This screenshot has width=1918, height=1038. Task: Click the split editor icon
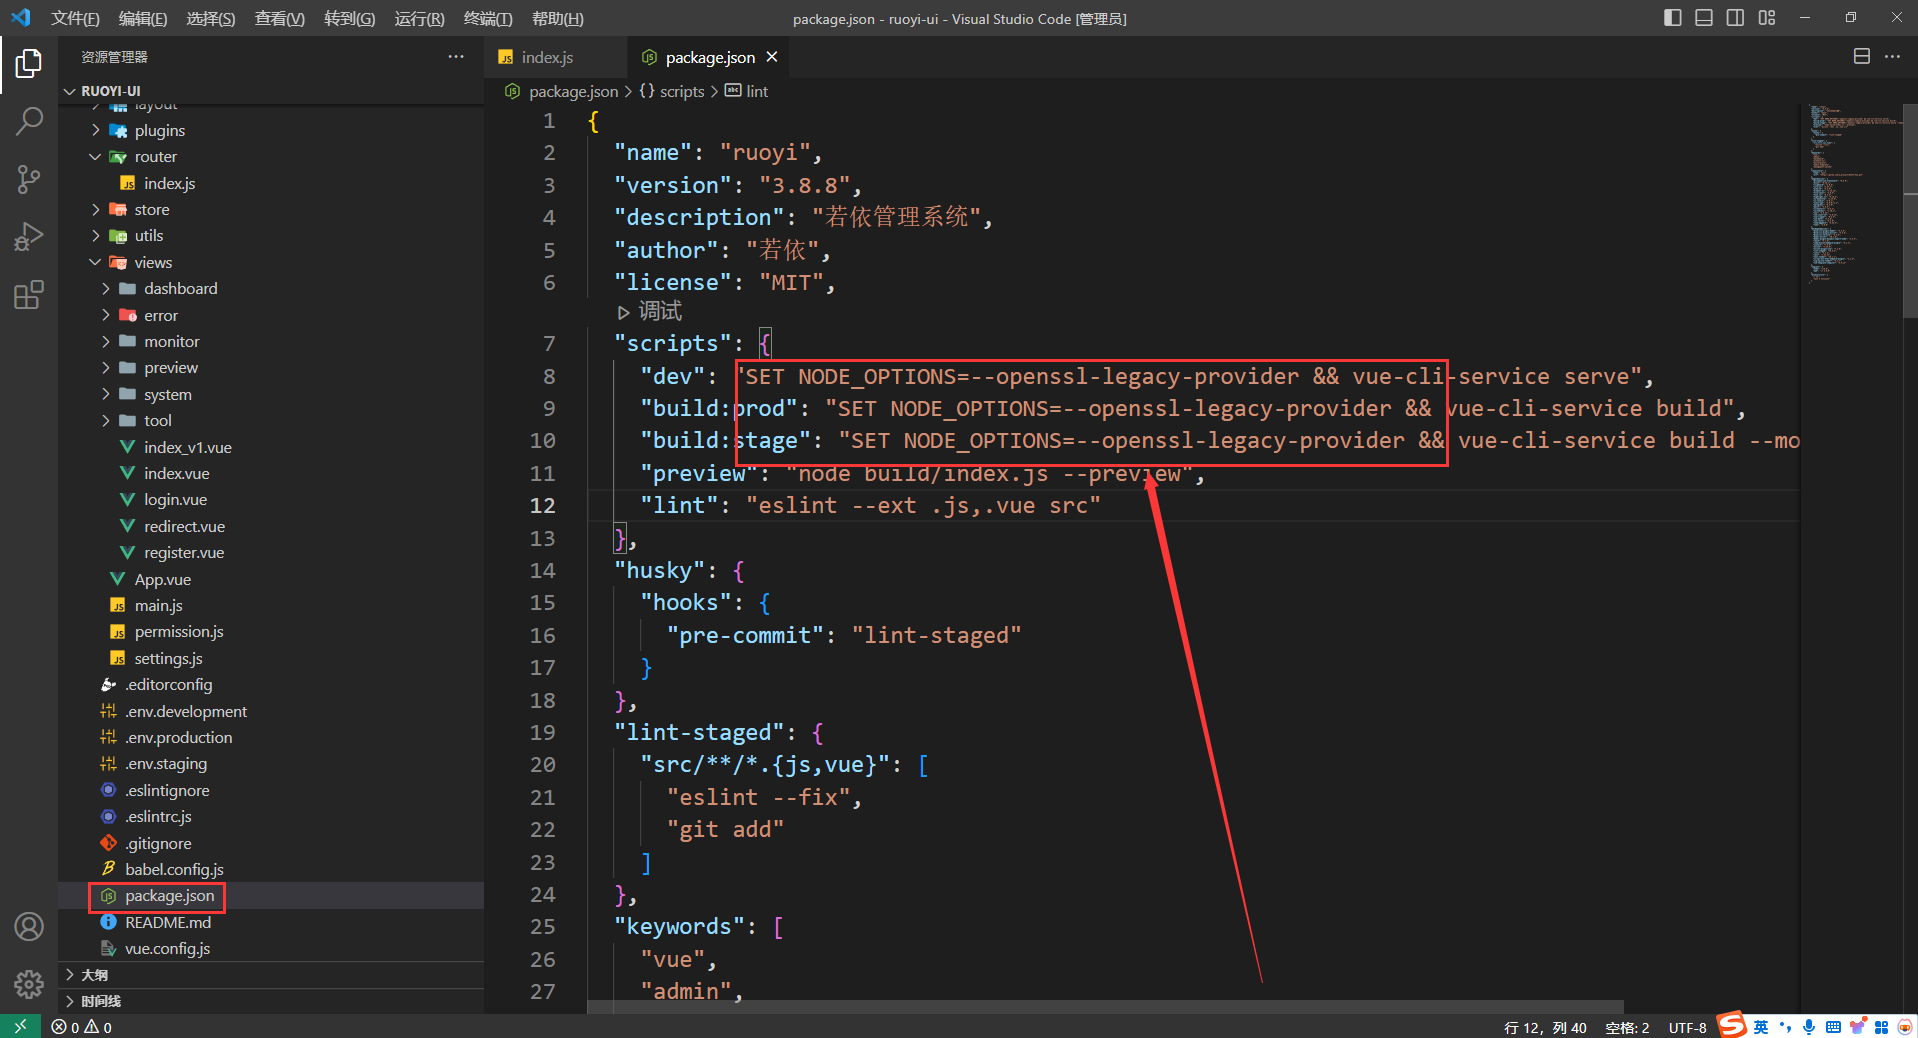pos(1862,57)
